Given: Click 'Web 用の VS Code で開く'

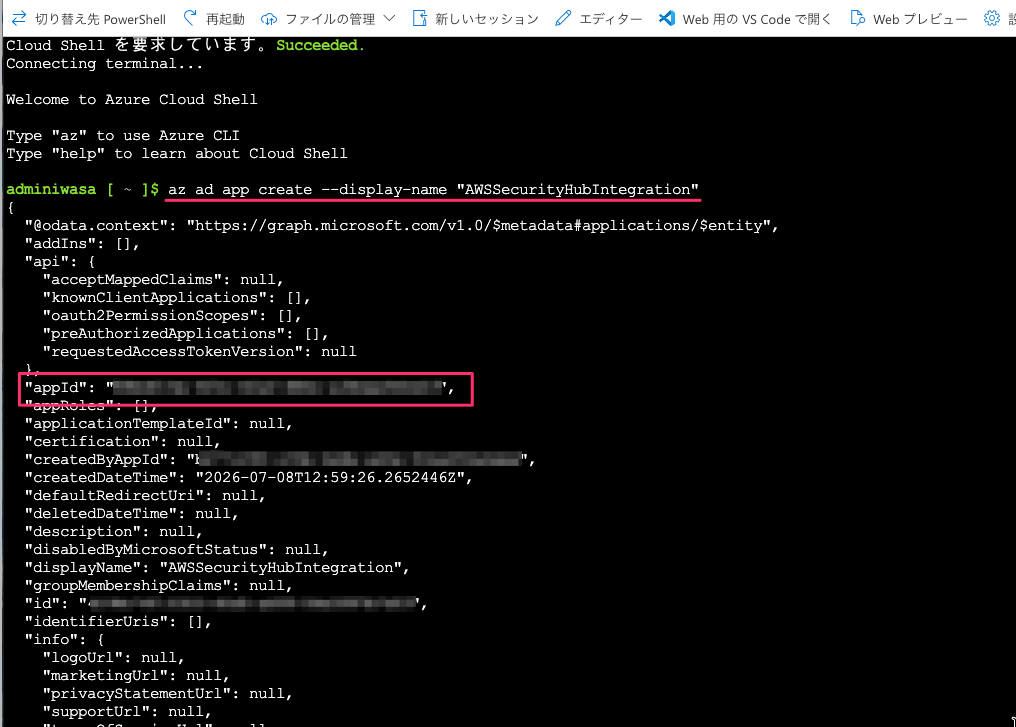Looking at the screenshot, I should point(756,19).
